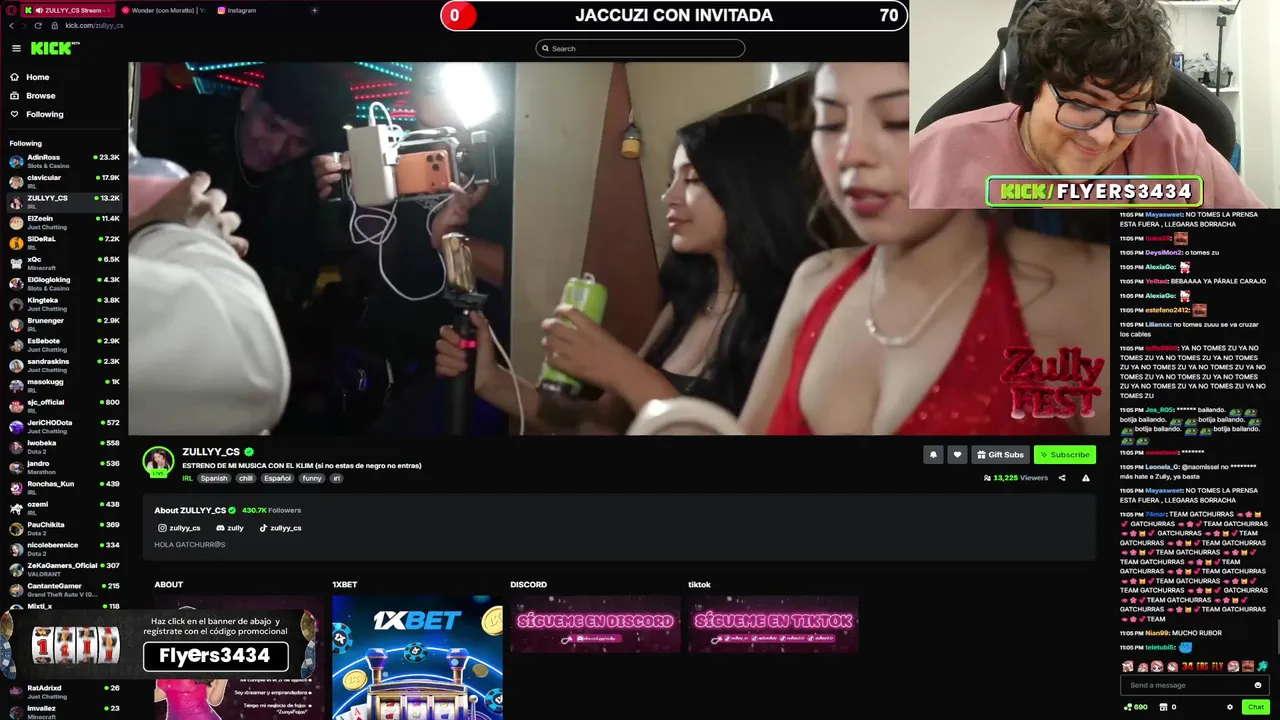
Task: Click the Sígueme en TikTok banner
Action: coord(773,624)
